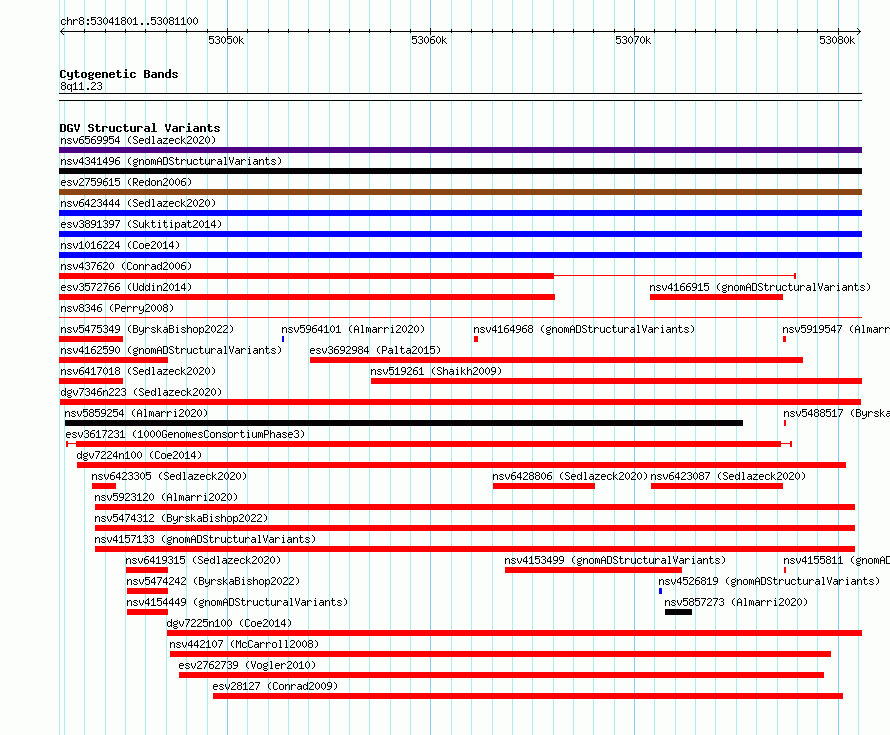The image size is (890, 735).
Task: Click the 53050k ruler position
Action: pos(226,40)
